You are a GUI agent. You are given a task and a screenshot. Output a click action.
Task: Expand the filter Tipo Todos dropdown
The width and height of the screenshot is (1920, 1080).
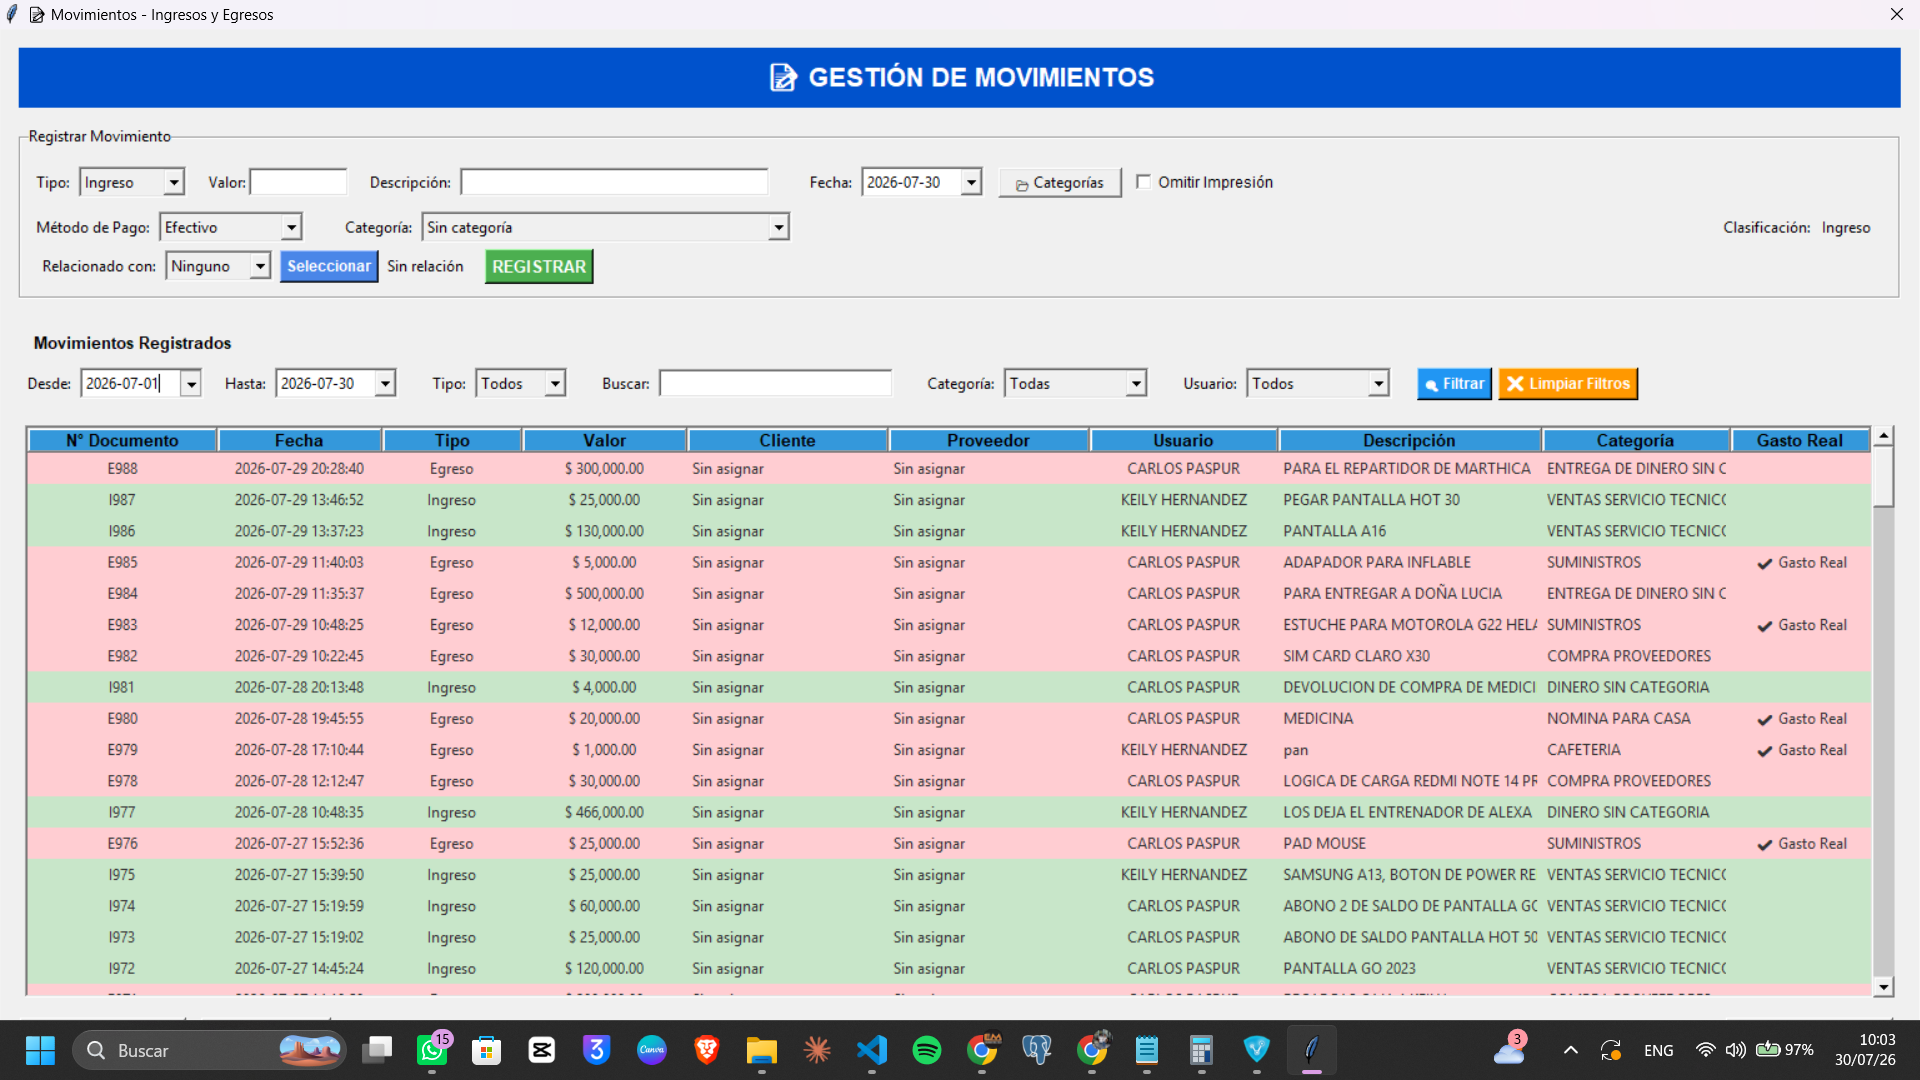coord(555,384)
